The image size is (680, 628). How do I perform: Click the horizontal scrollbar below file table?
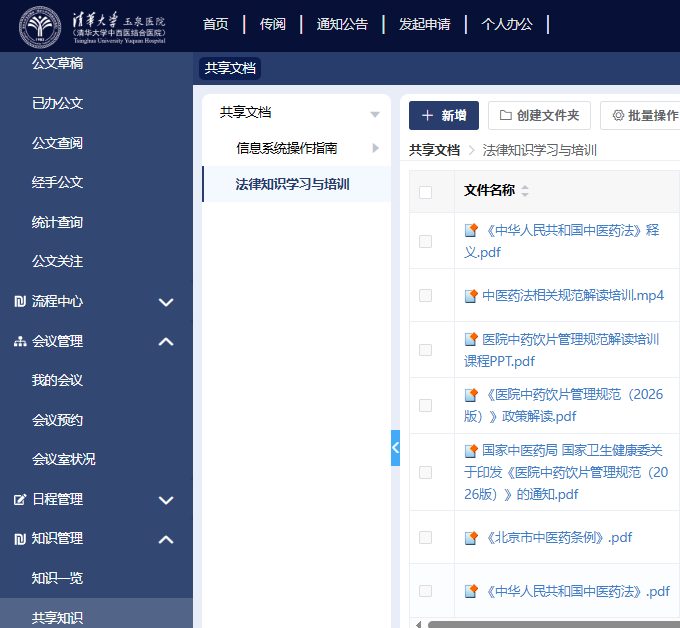pyautogui.click(x=553, y=625)
